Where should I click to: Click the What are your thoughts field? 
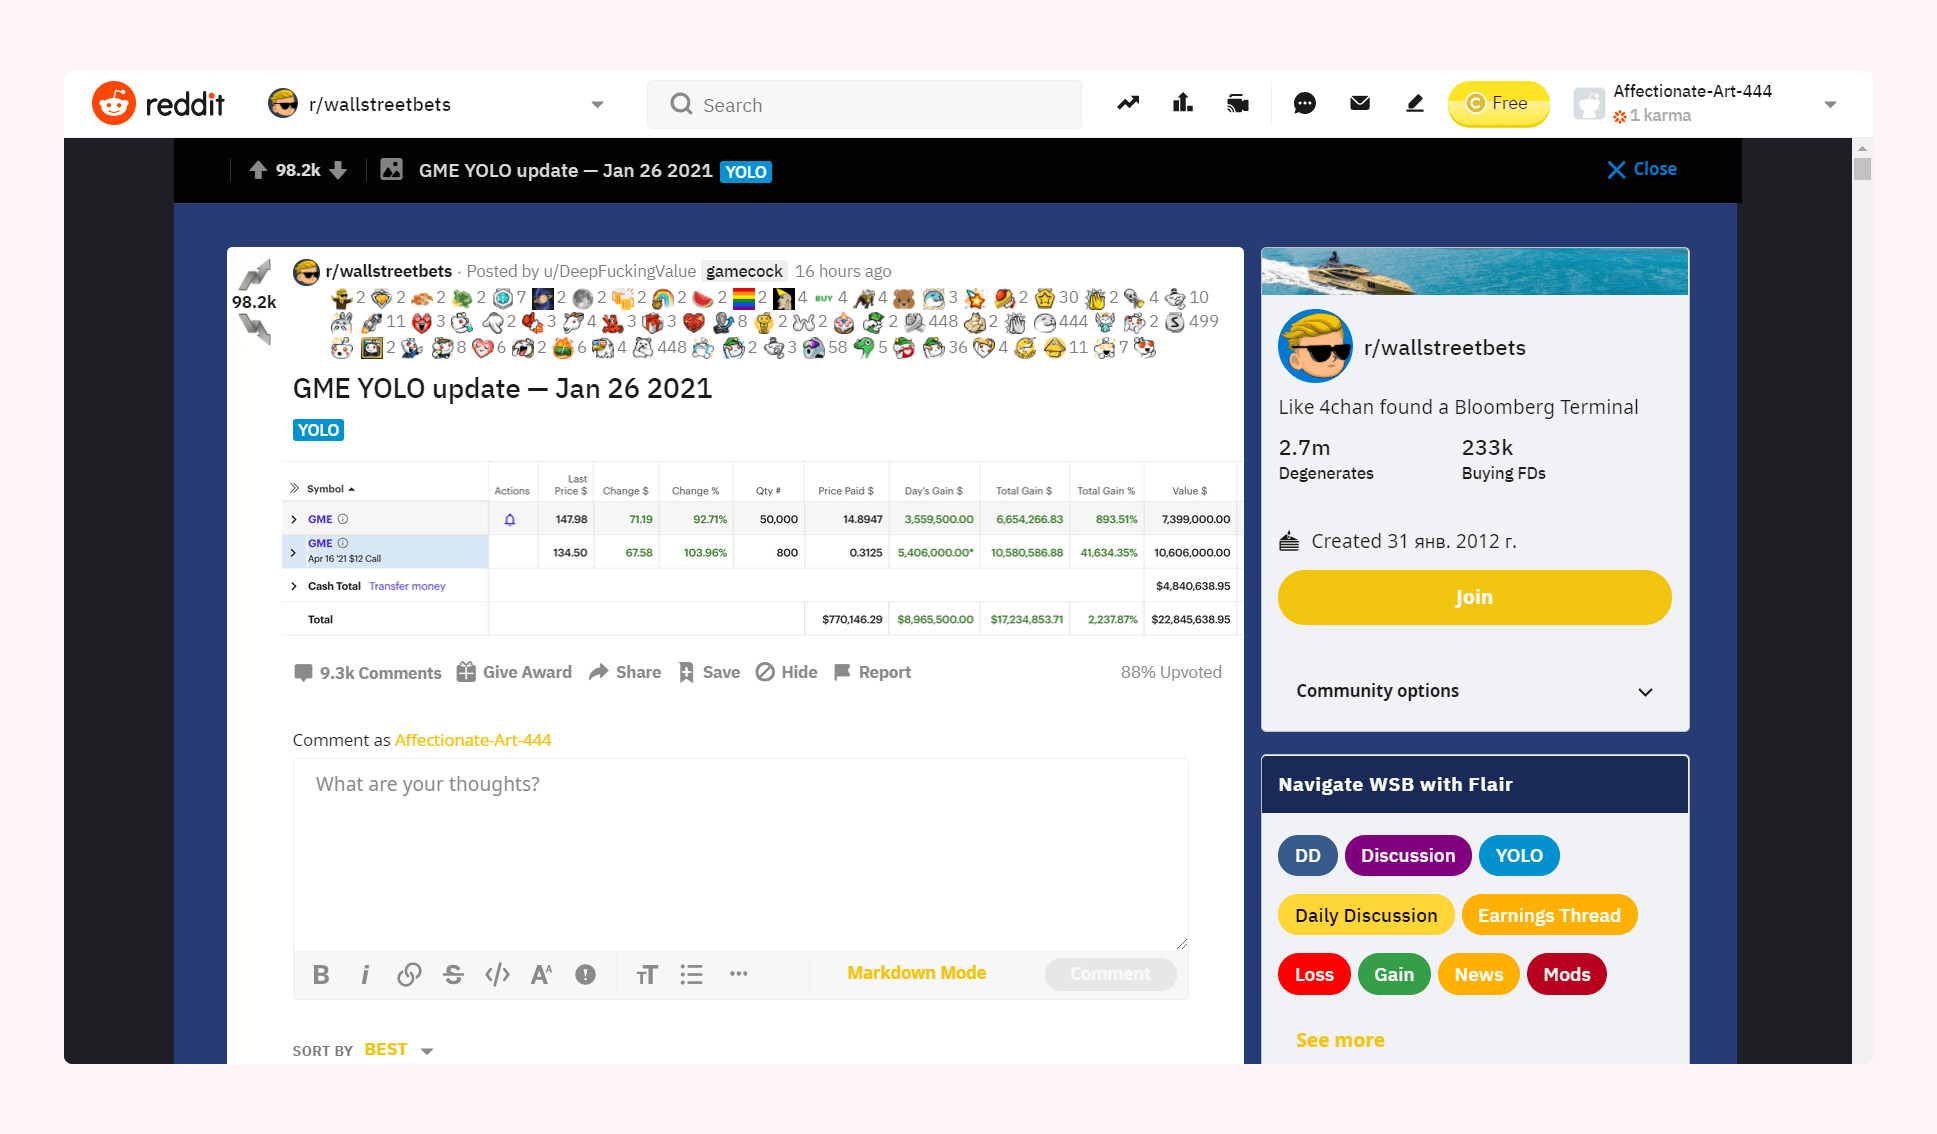pyautogui.click(x=740, y=850)
